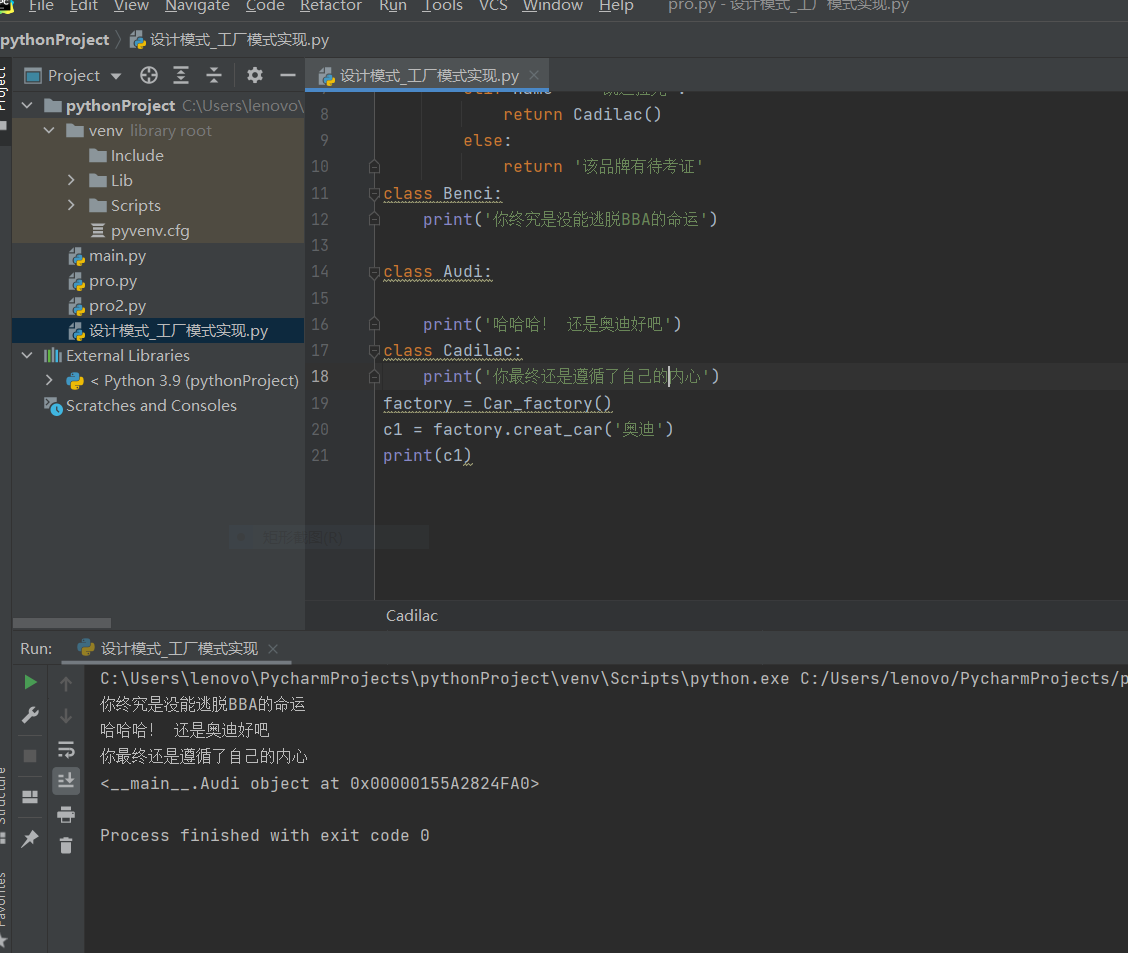Click Expand All in the Project toolbar

(x=181, y=75)
